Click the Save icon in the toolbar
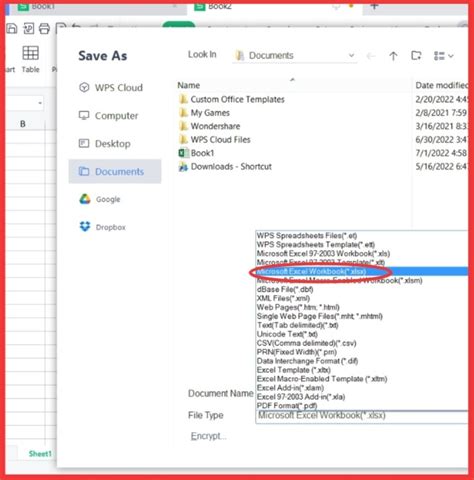The image size is (474, 480). 11,28
